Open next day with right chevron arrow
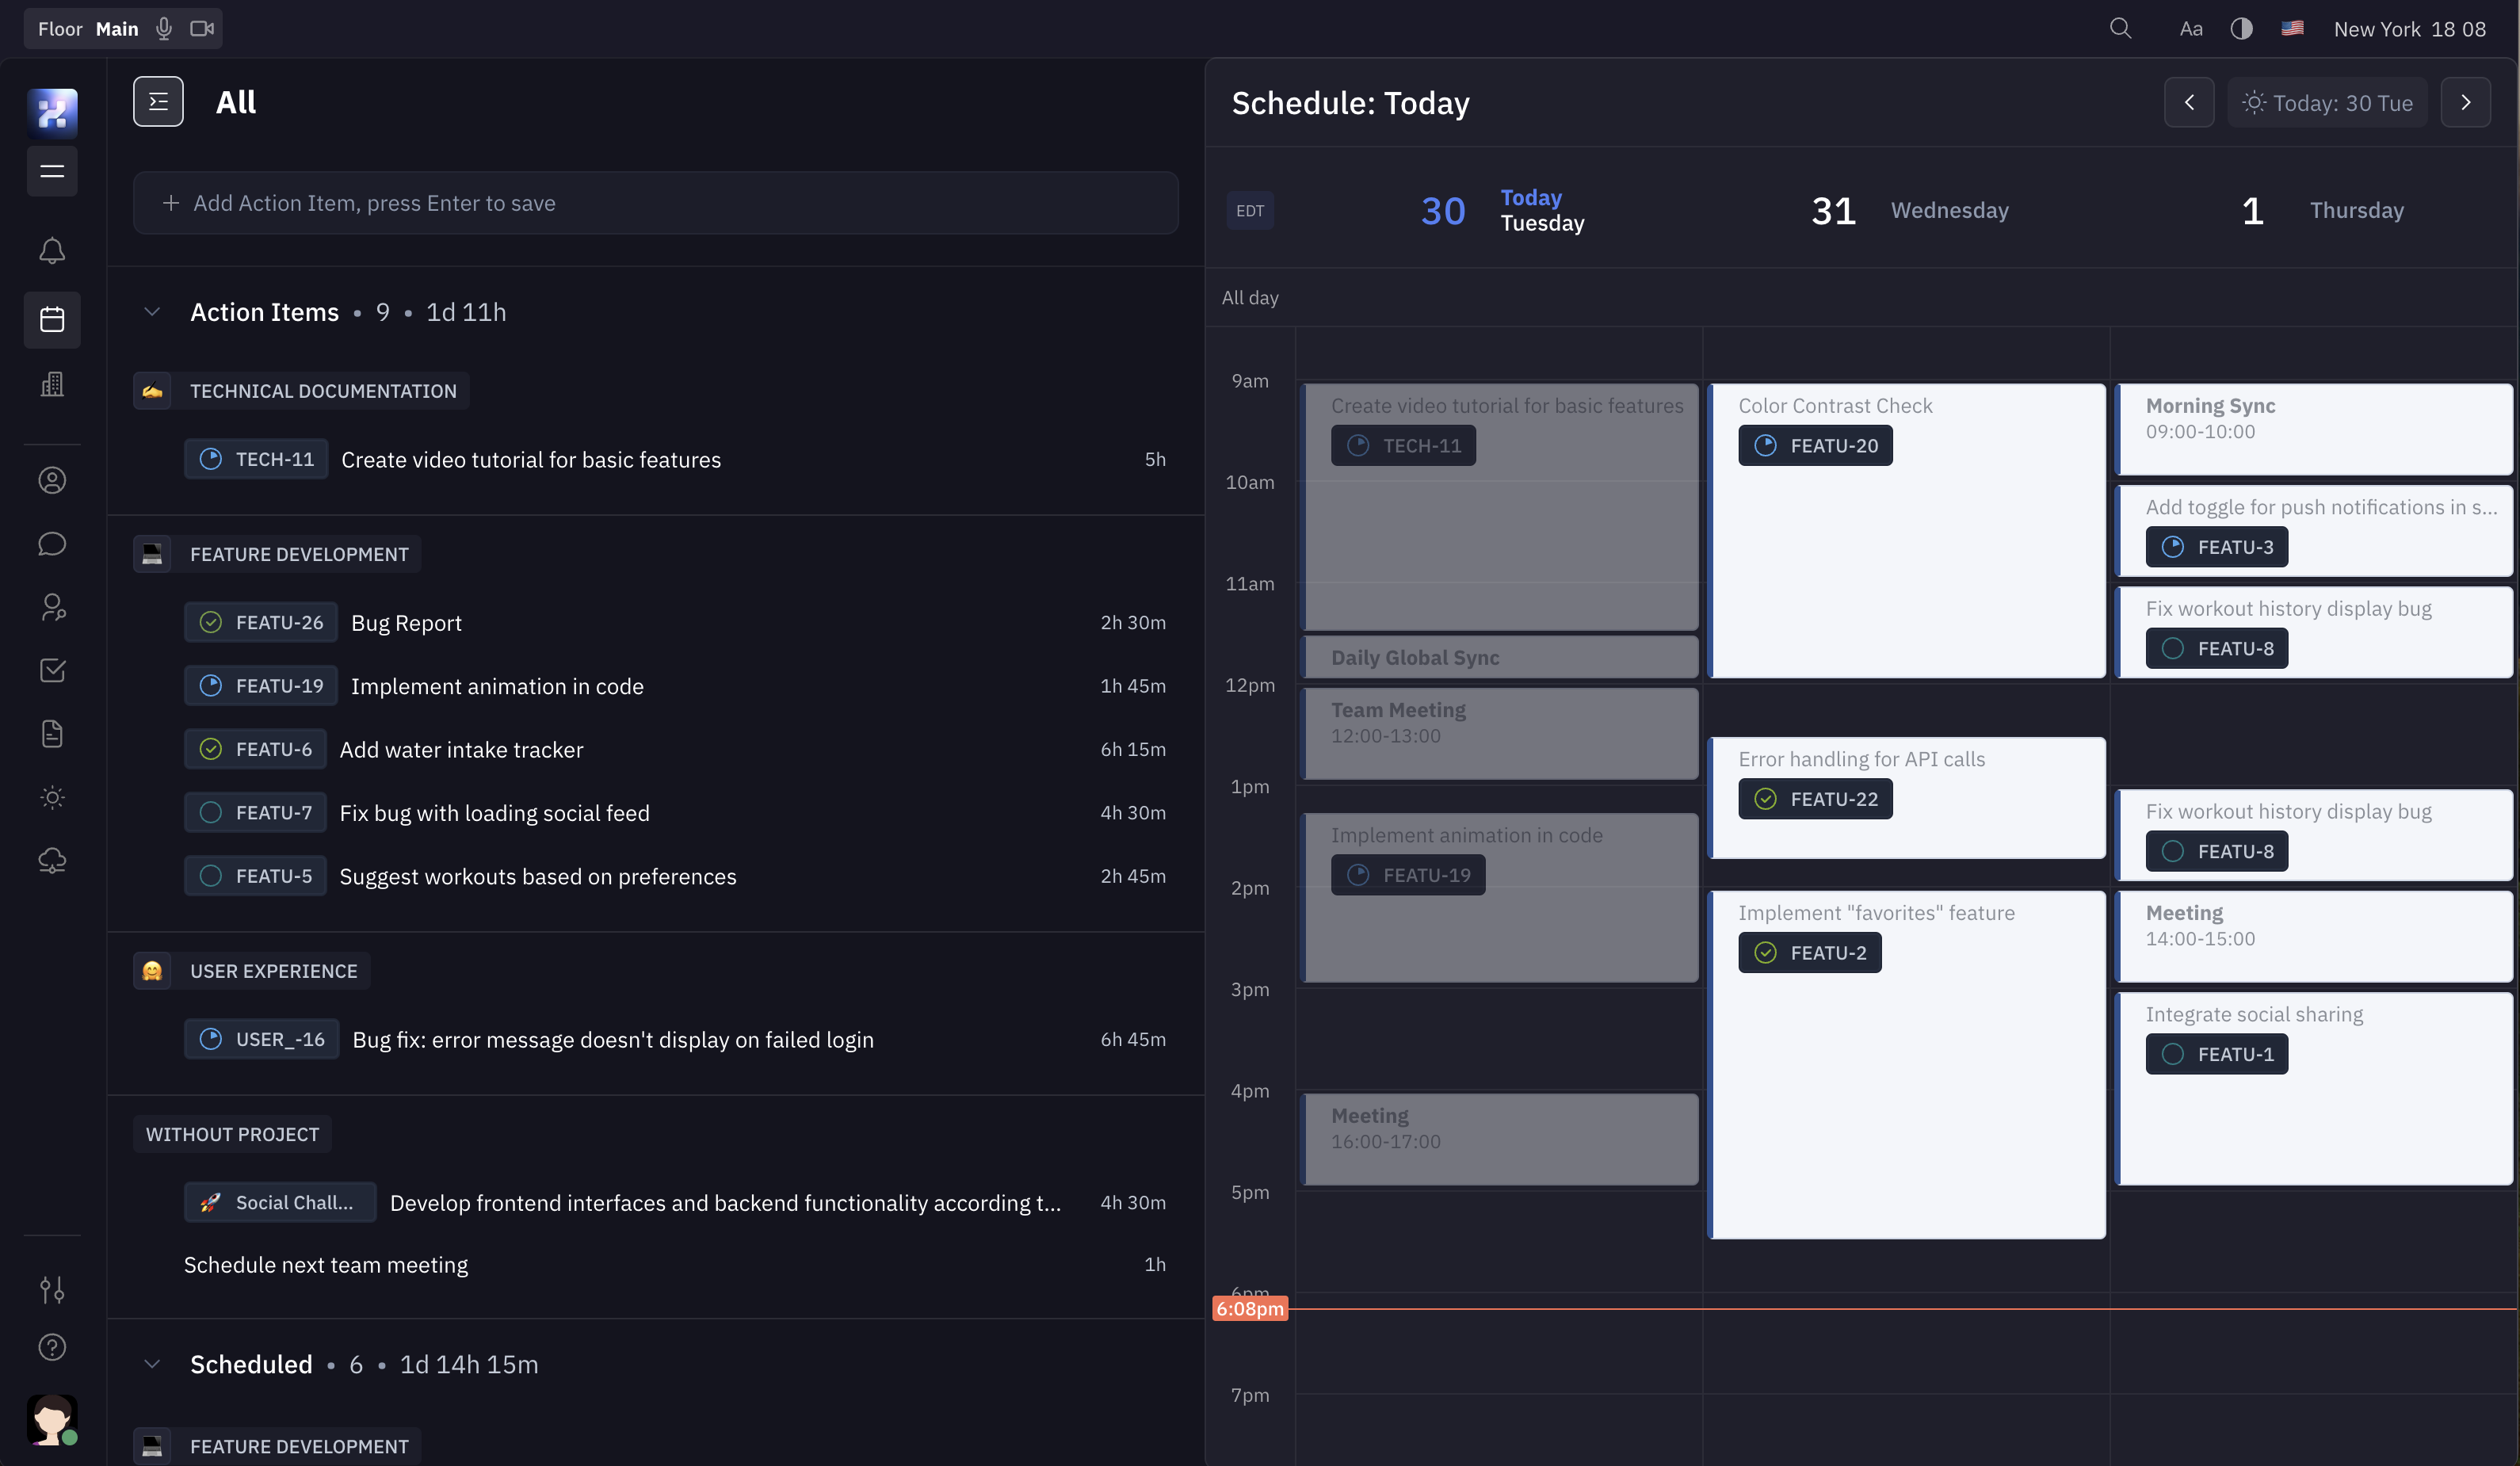 click(2466, 101)
